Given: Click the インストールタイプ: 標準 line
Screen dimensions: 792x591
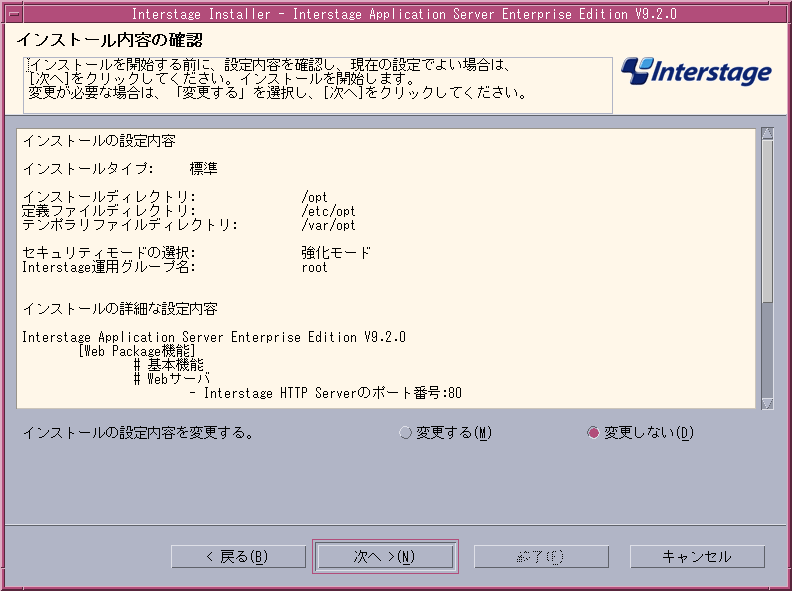Looking at the screenshot, I should point(120,169).
